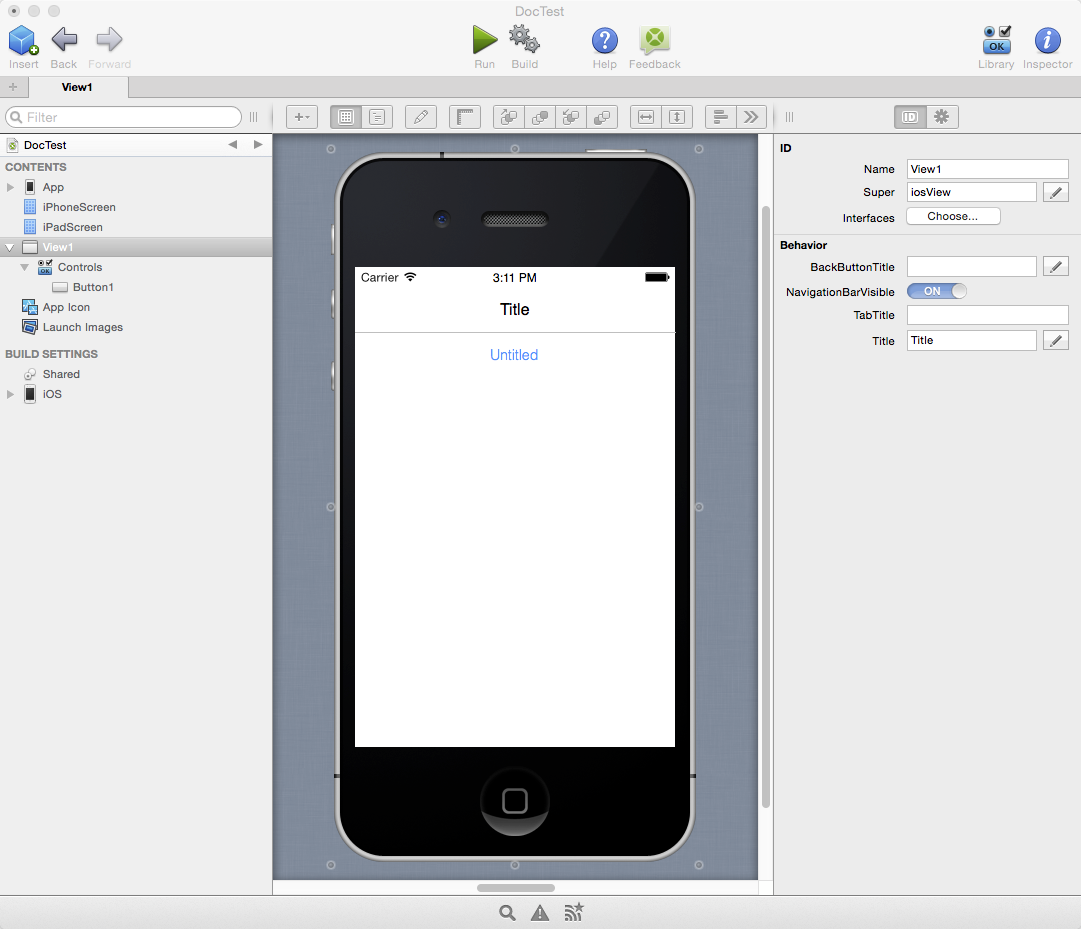Click the Run icon in toolbar

(x=485, y=40)
